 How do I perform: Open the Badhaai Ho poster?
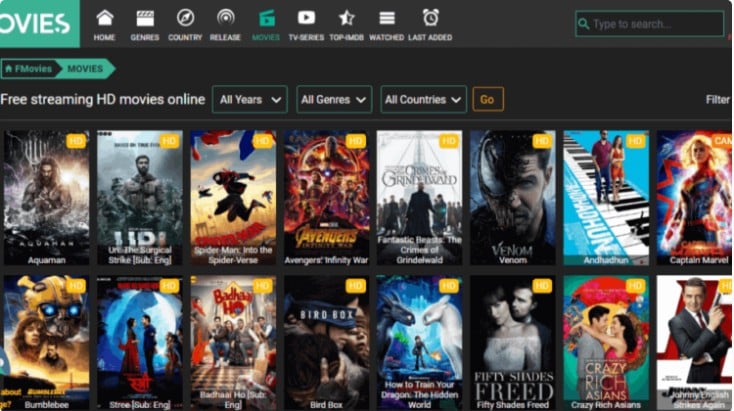coord(233,343)
